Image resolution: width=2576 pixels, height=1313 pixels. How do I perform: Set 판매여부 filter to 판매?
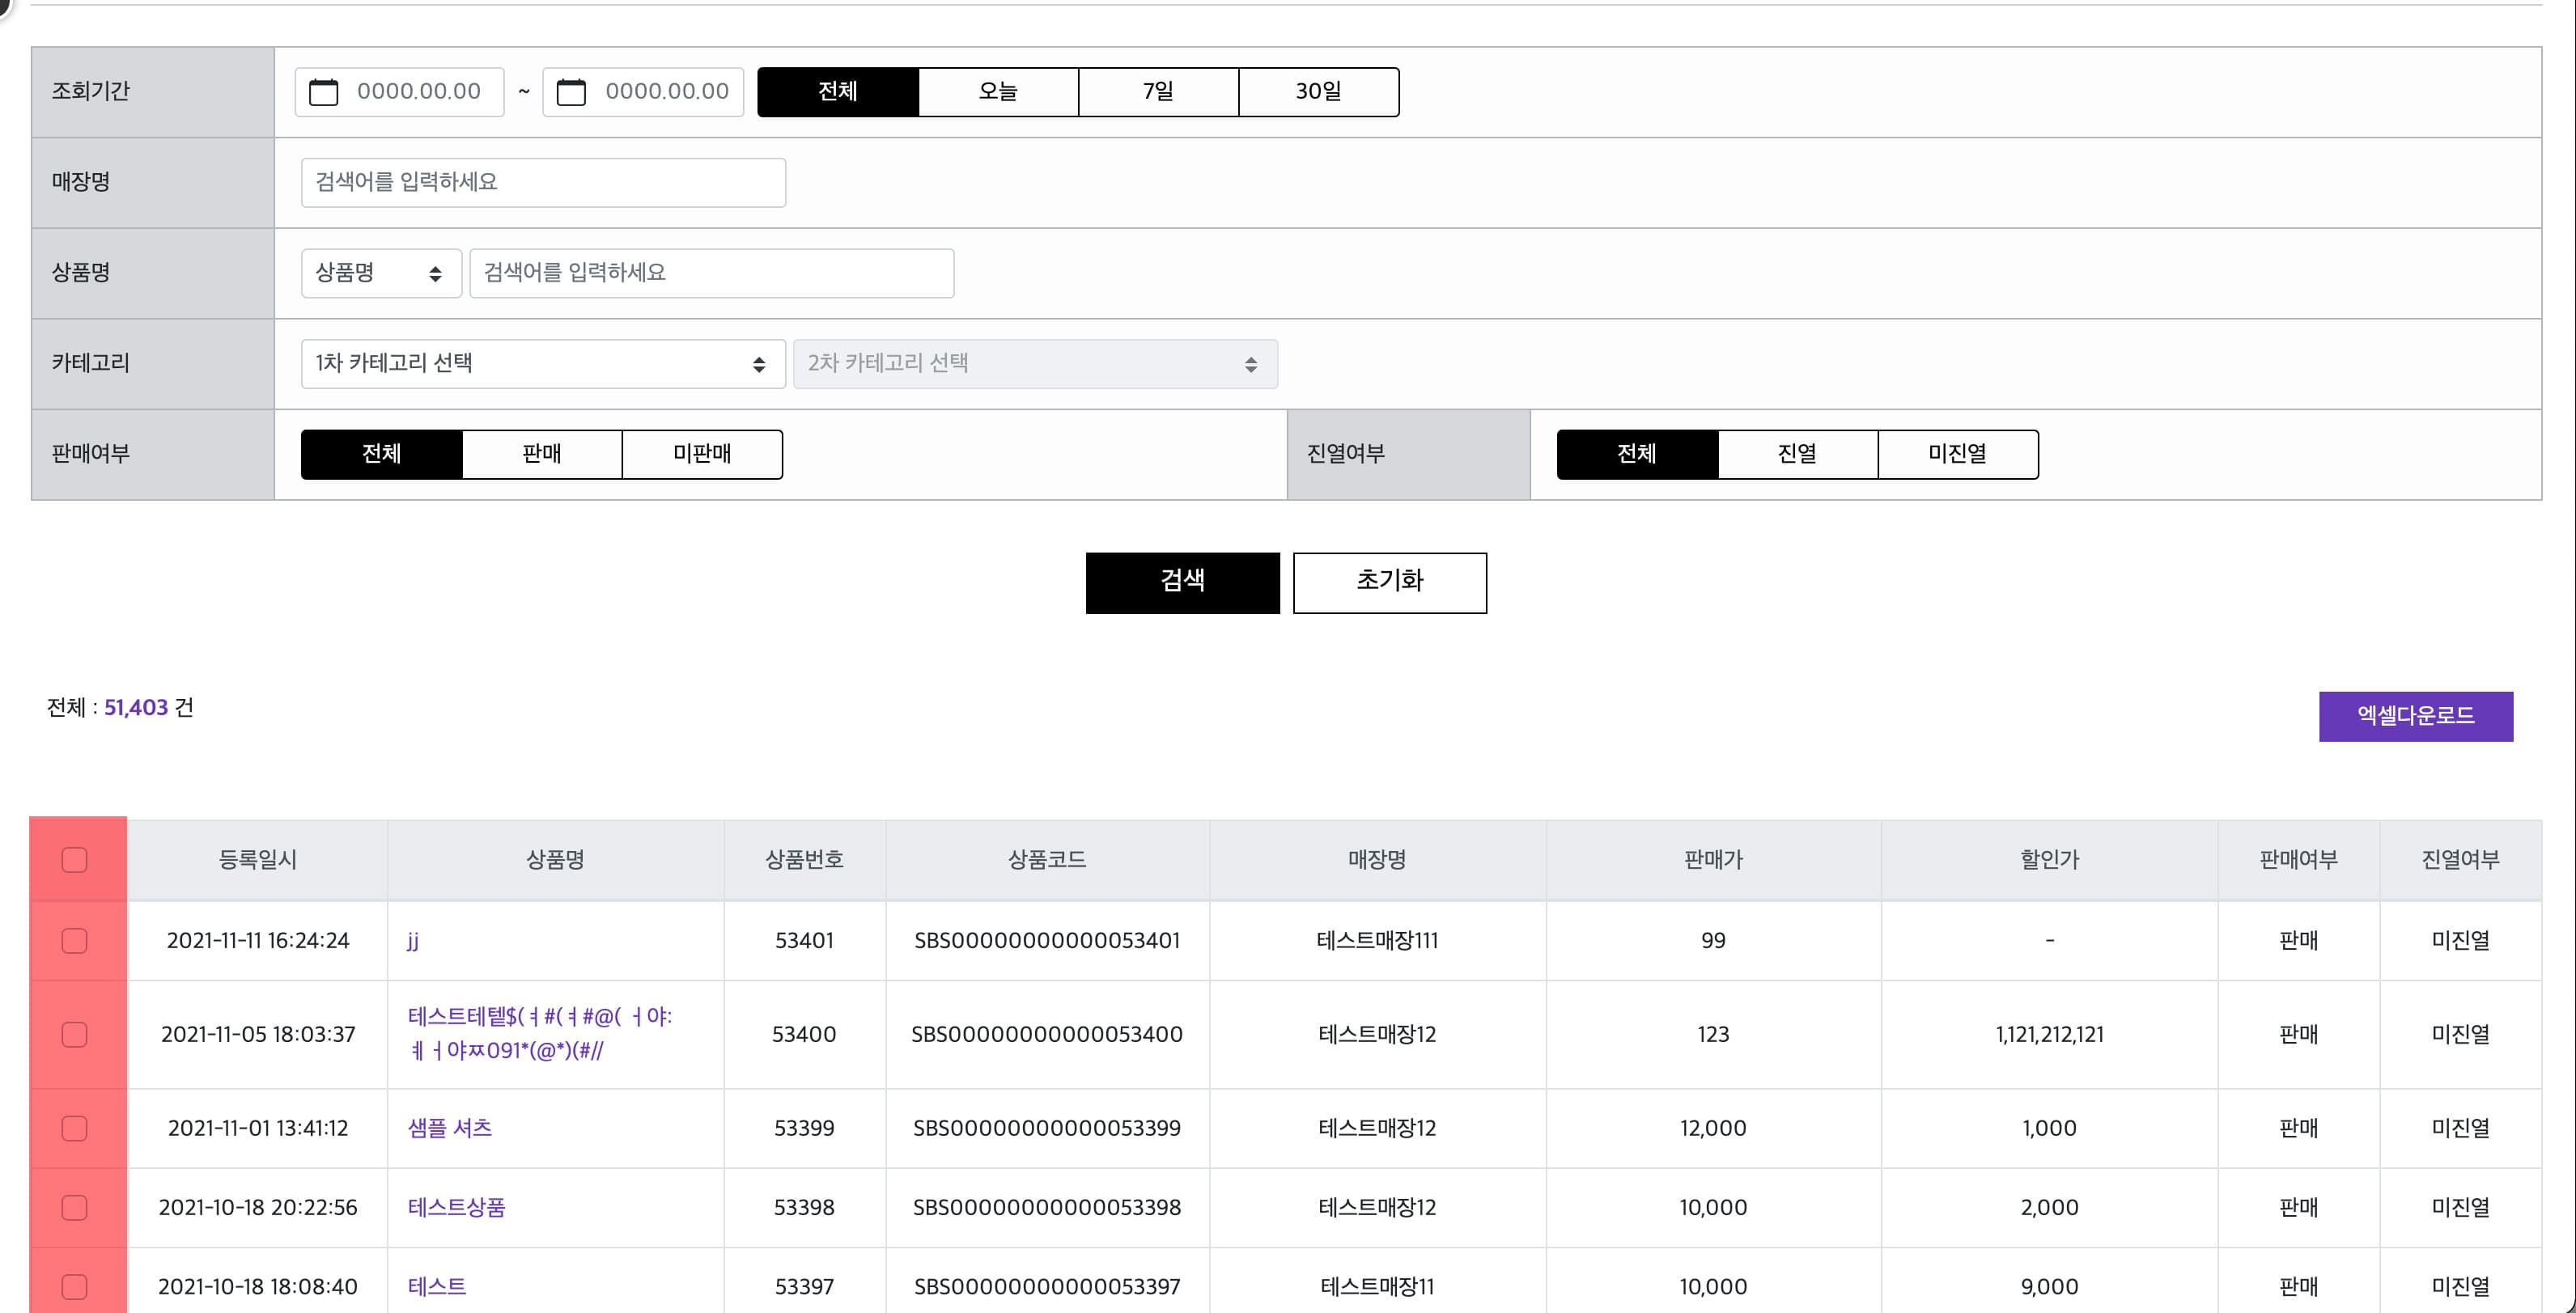click(x=541, y=454)
